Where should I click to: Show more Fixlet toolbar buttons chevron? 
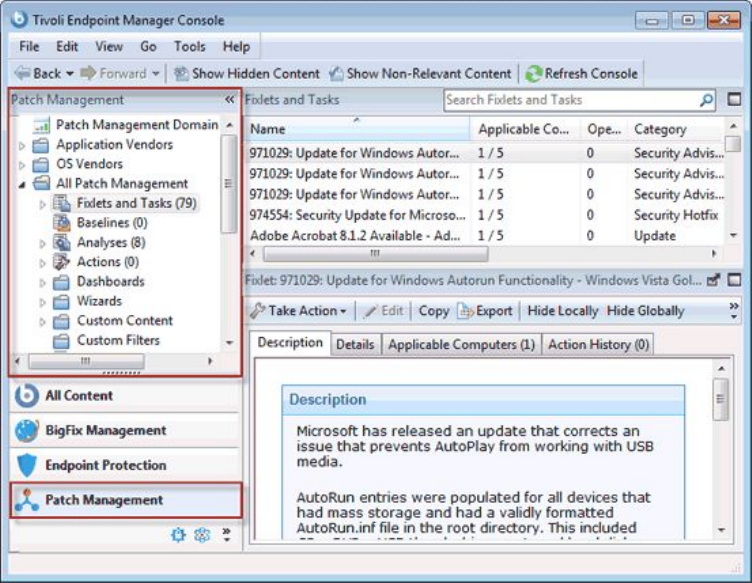(734, 310)
